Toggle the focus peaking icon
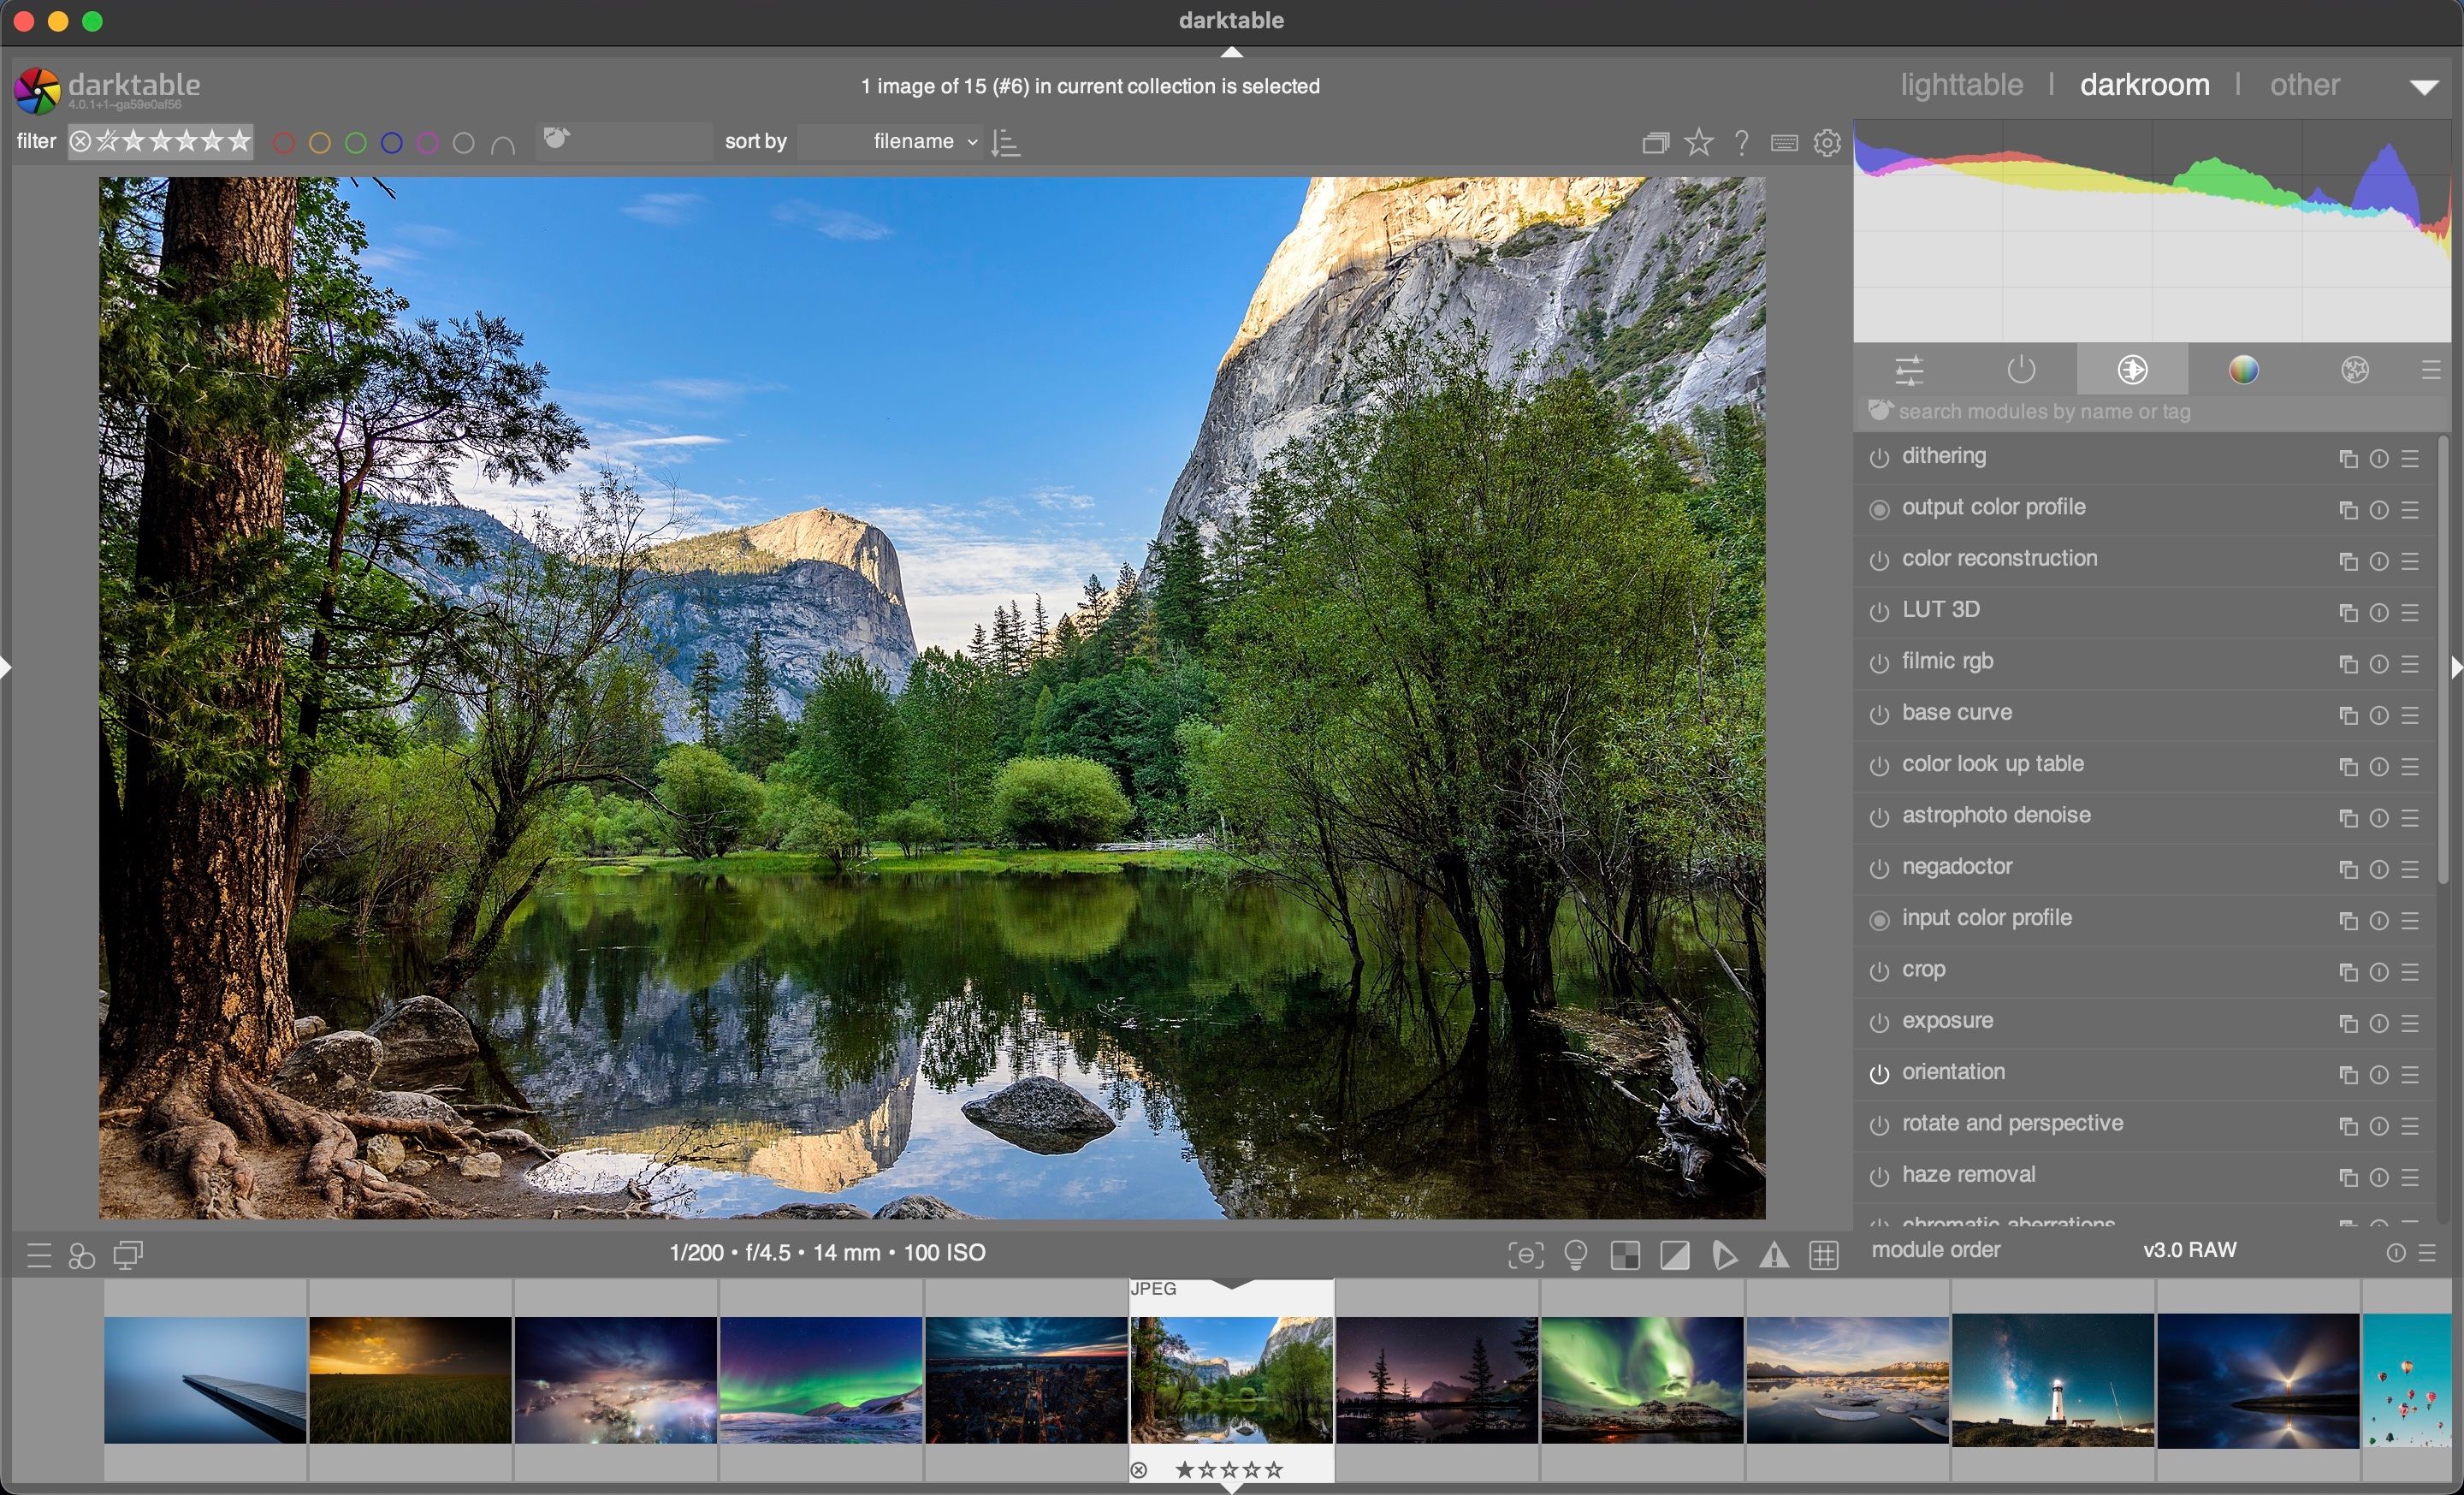The height and width of the screenshot is (1495, 2464). tap(1525, 1254)
